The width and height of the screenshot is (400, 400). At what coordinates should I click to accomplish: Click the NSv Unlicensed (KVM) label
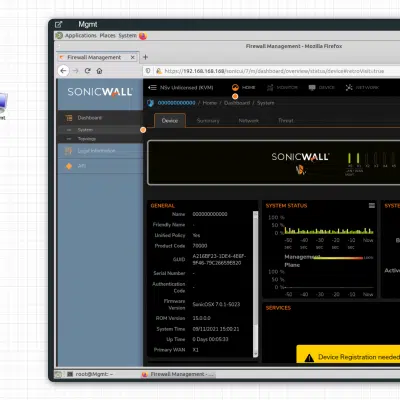tap(186, 87)
